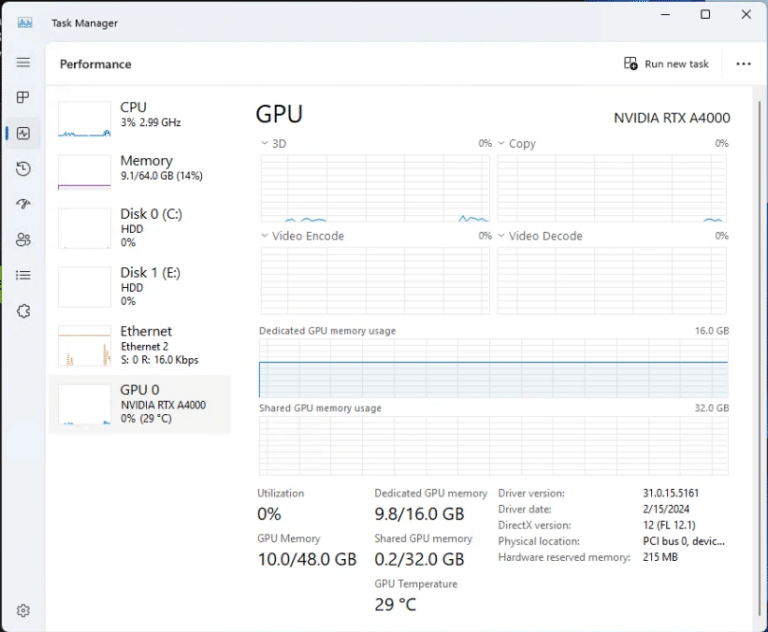Select the CPU performance item
Screen dimensions: 768x632
click(140, 120)
